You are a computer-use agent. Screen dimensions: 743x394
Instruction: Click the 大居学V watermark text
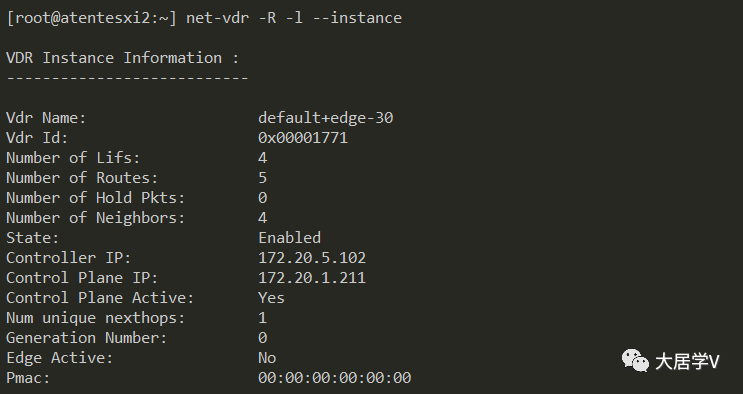(687, 362)
